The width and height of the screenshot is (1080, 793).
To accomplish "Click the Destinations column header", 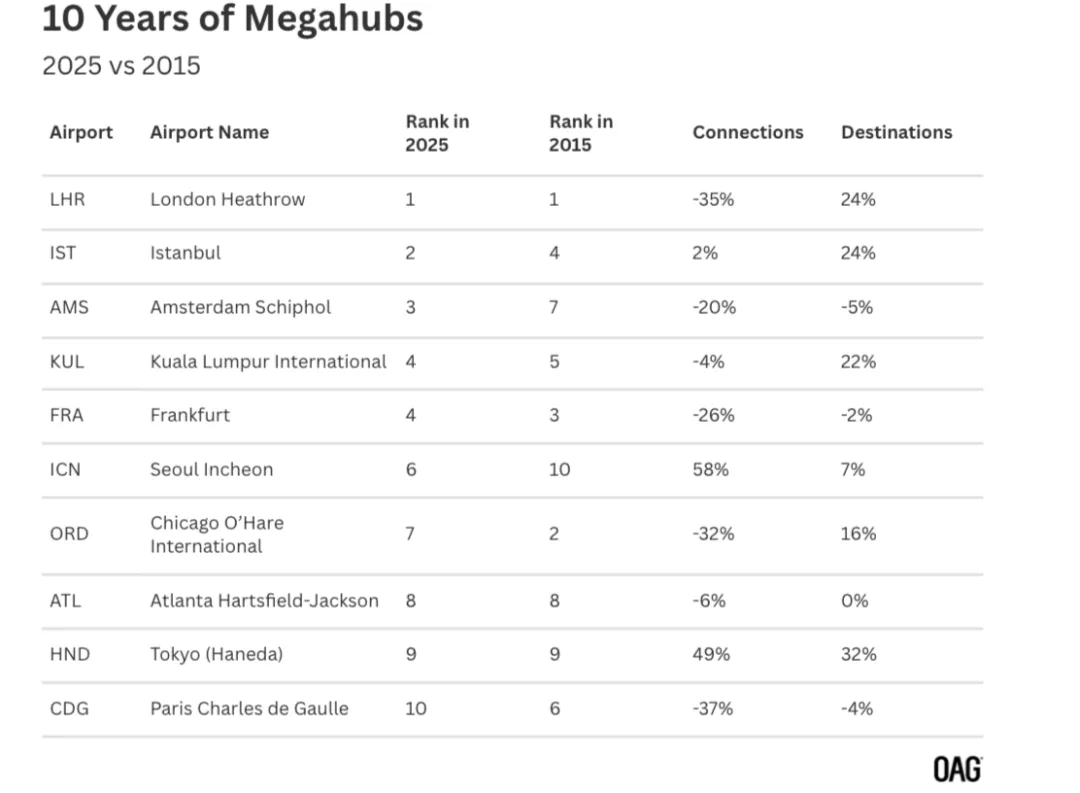I will point(896,133).
